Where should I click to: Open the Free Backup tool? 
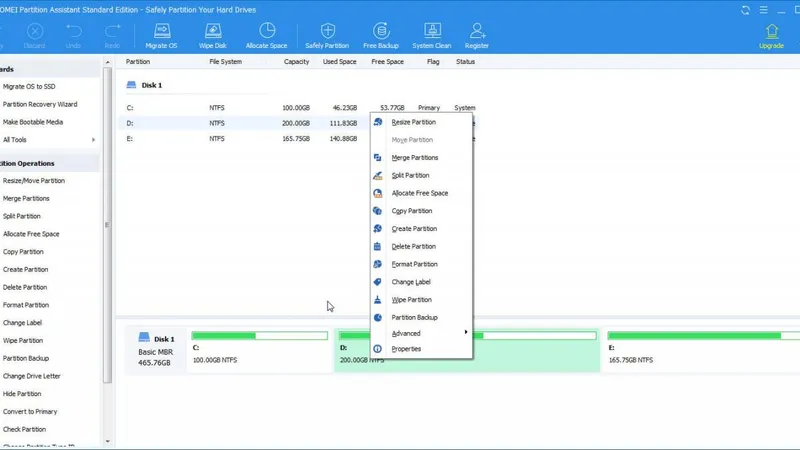coord(381,36)
